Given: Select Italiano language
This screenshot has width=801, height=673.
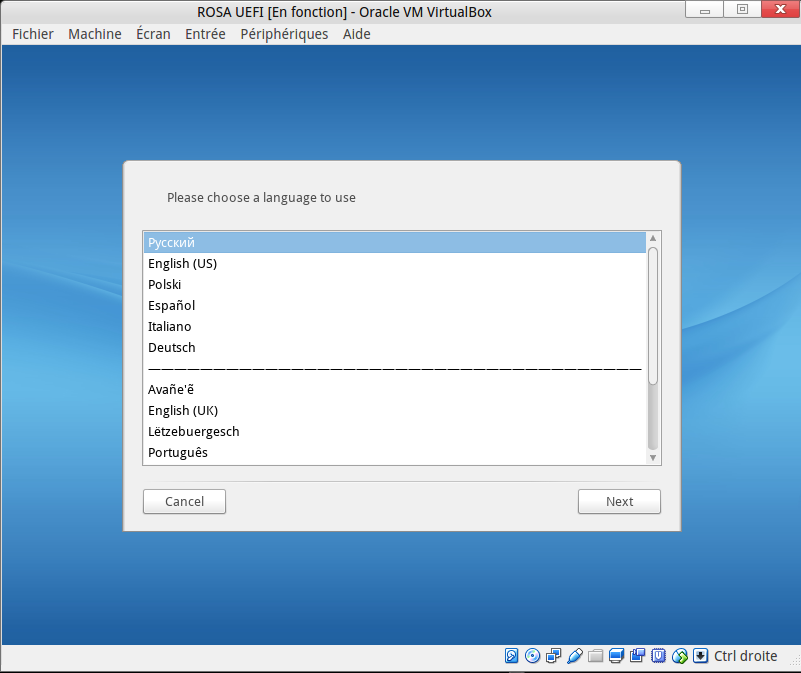Looking at the screenshot, I should click(x=395, y=326).
